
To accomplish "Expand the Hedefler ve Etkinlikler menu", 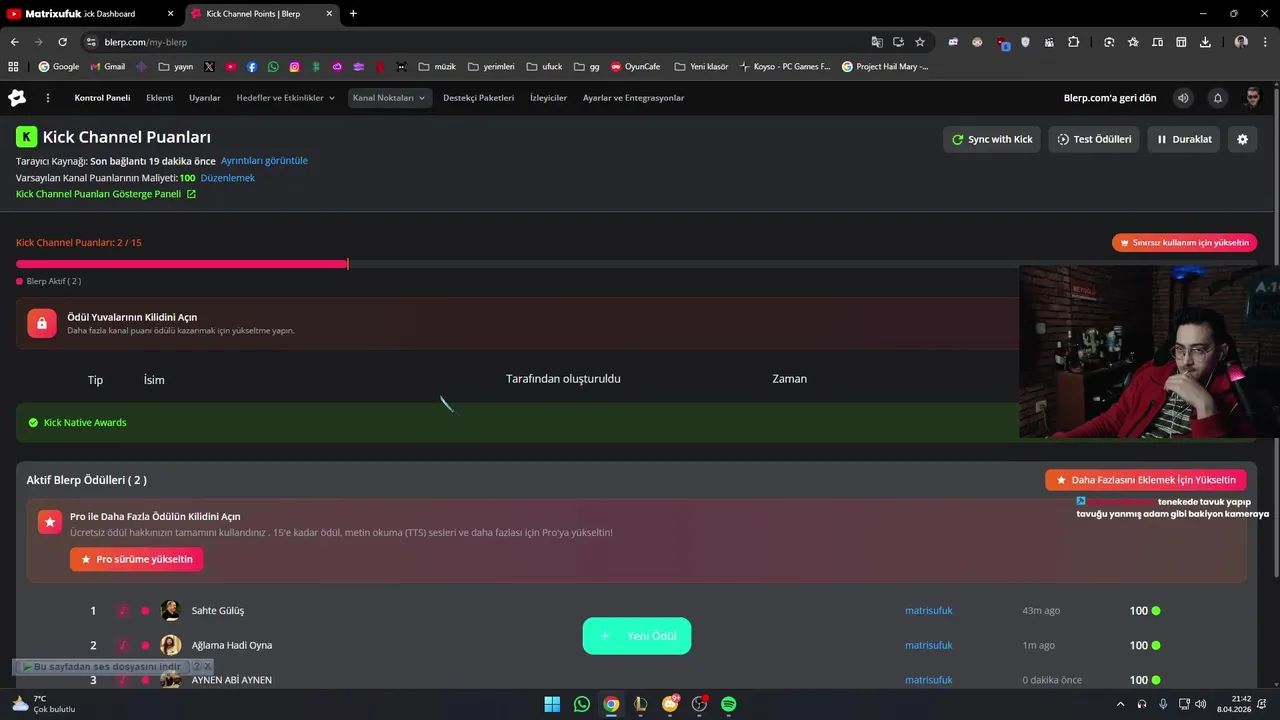I will pos(286,98).
